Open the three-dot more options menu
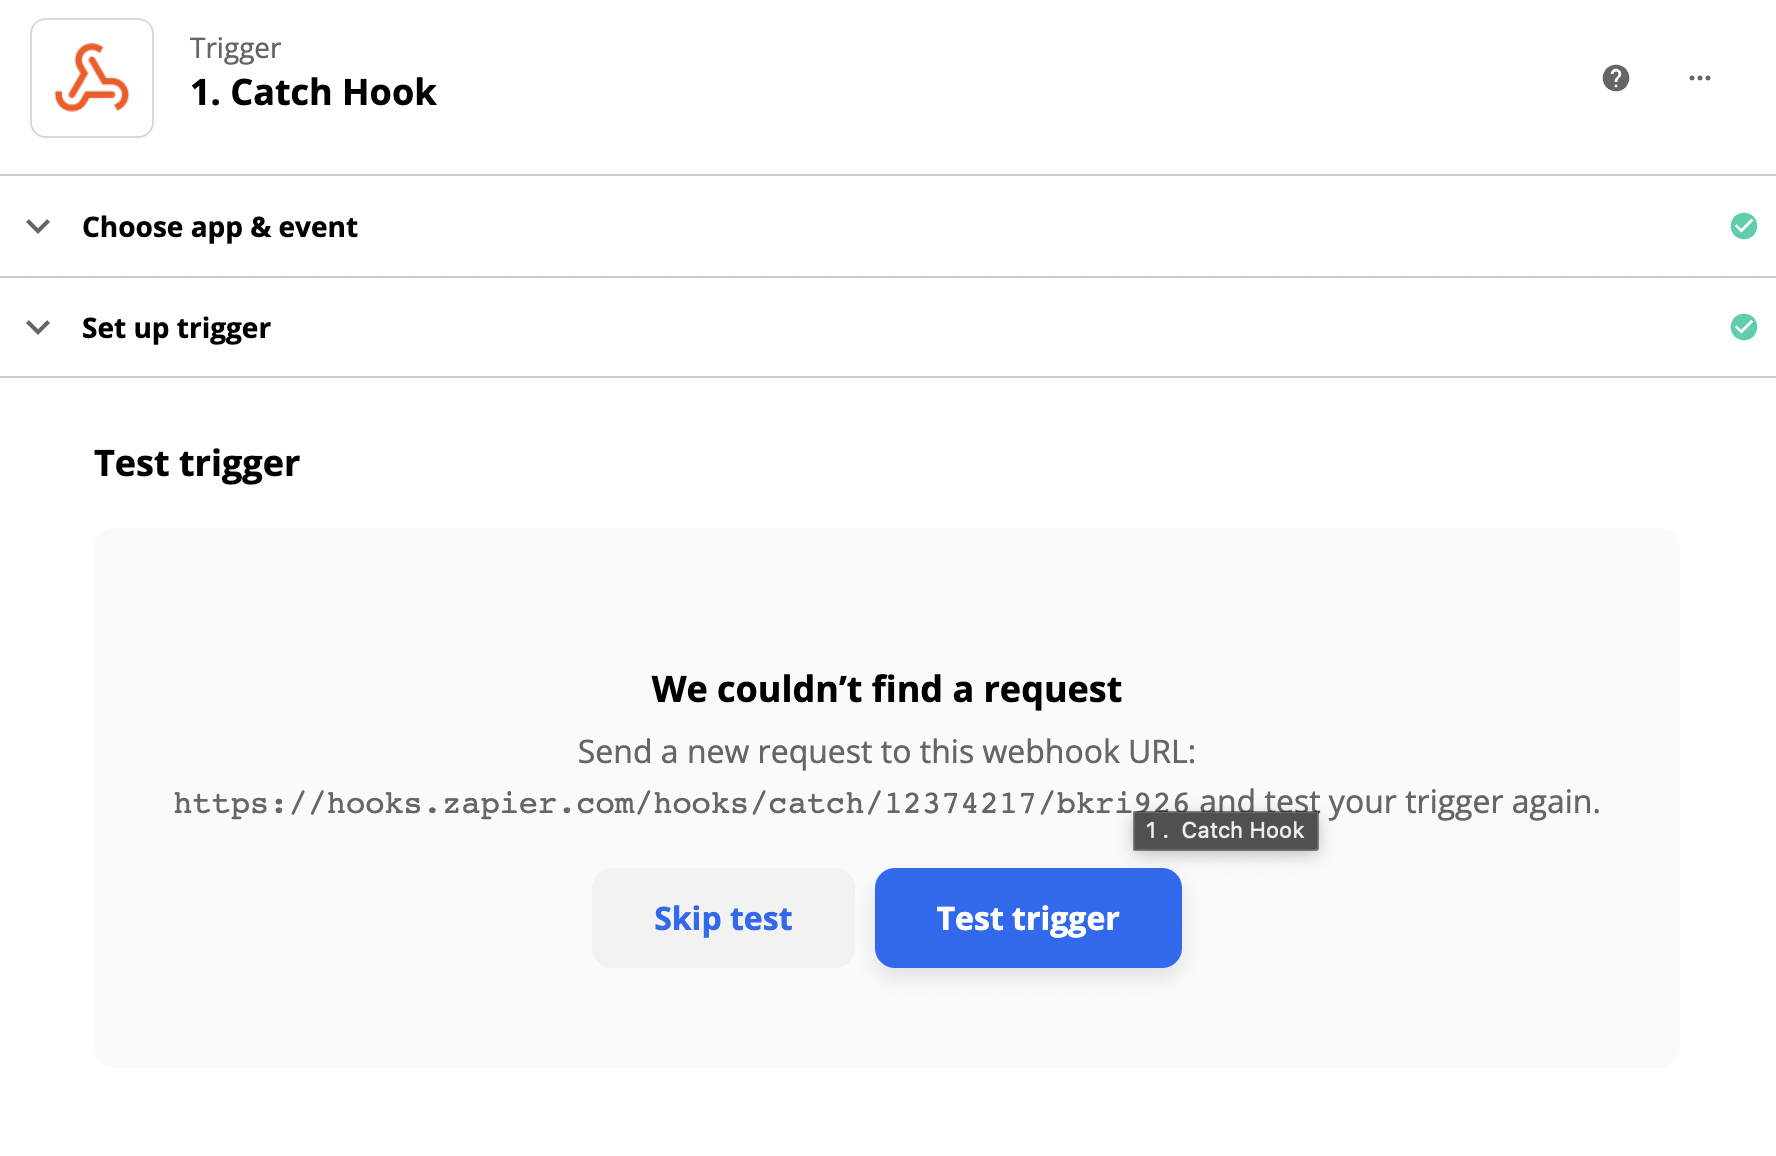Viewport: 1776px width, 1156px height. (x=1700, y=78)
